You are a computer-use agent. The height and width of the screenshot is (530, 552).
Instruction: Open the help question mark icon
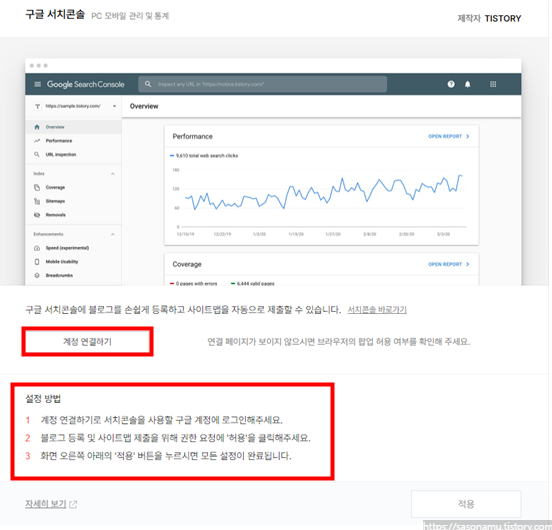point(451,84)
